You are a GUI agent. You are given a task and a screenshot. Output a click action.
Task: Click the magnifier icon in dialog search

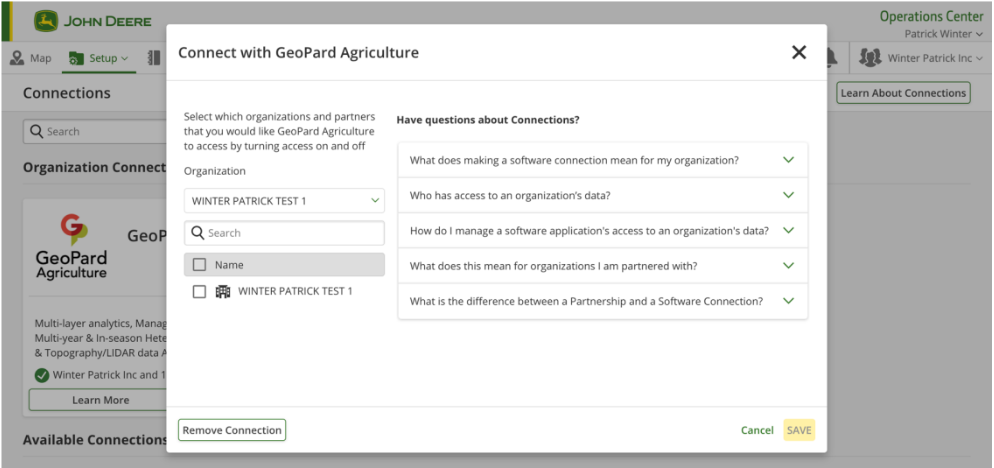pos(198,233)
